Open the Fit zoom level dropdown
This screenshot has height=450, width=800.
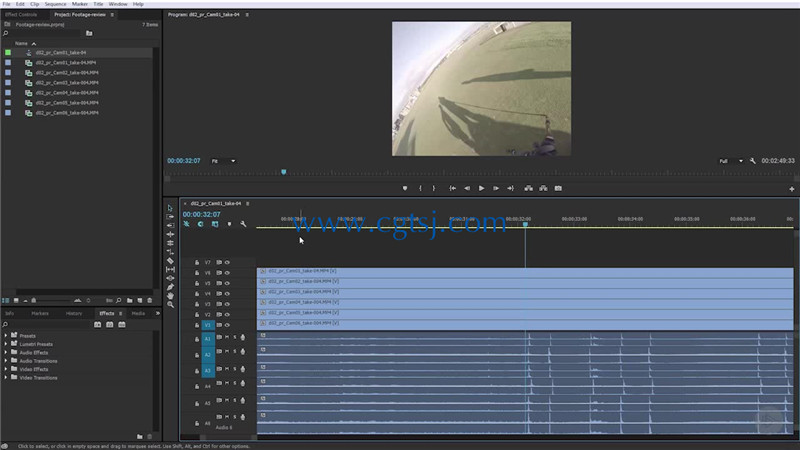tap(223, 161)
